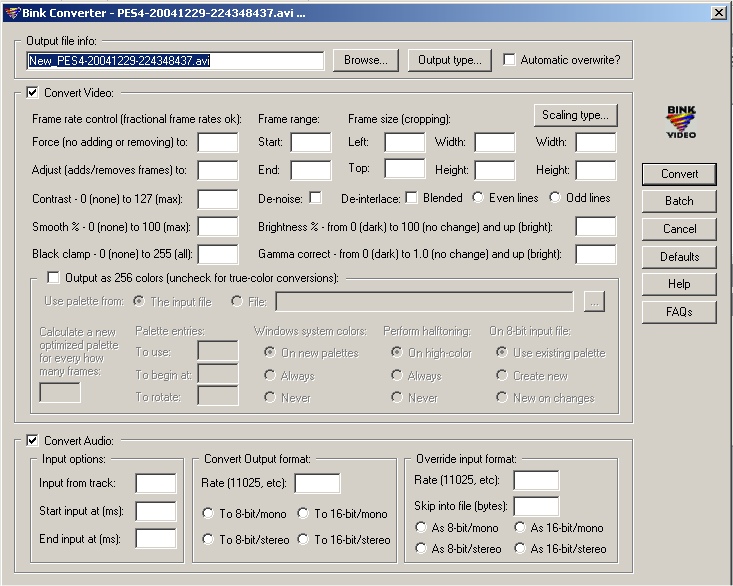Click the End input at (ms) field
Viewport: 733px width, 586px height.
[x=156, y=538]
